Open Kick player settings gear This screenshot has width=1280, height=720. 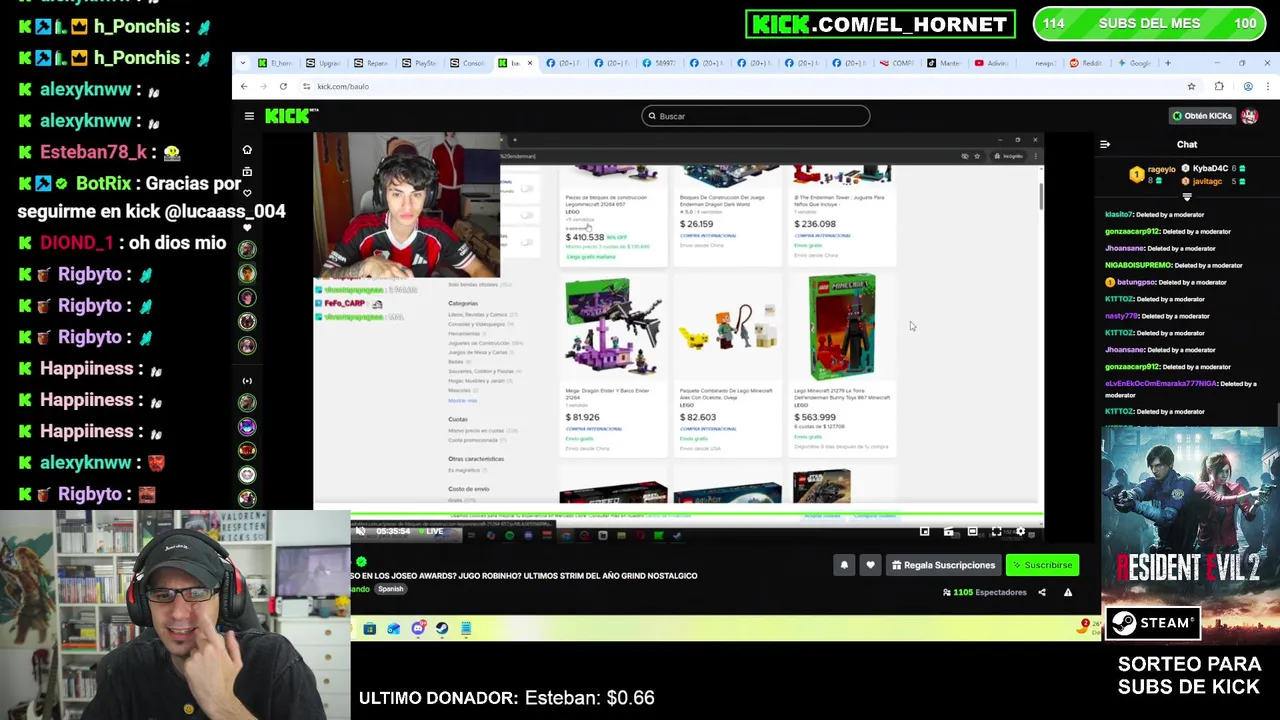[x=1020, y=531]
